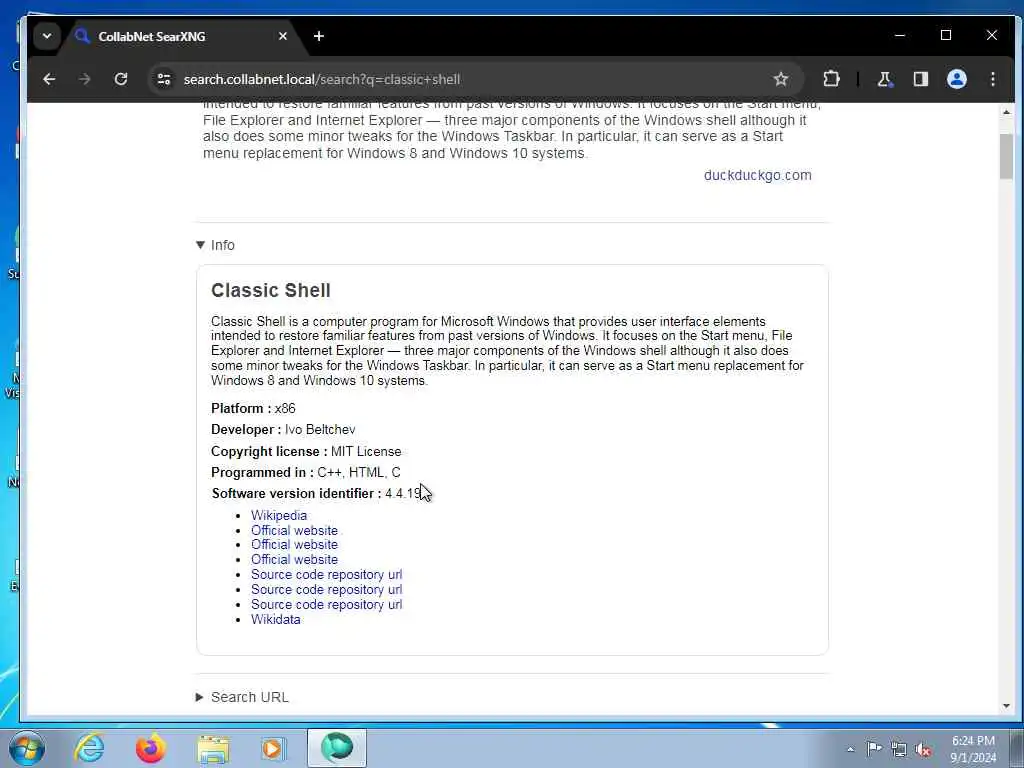Open the Extensions puzzle icon
Viewport: 1024px width, 768px height.
[x=831, y=79]
